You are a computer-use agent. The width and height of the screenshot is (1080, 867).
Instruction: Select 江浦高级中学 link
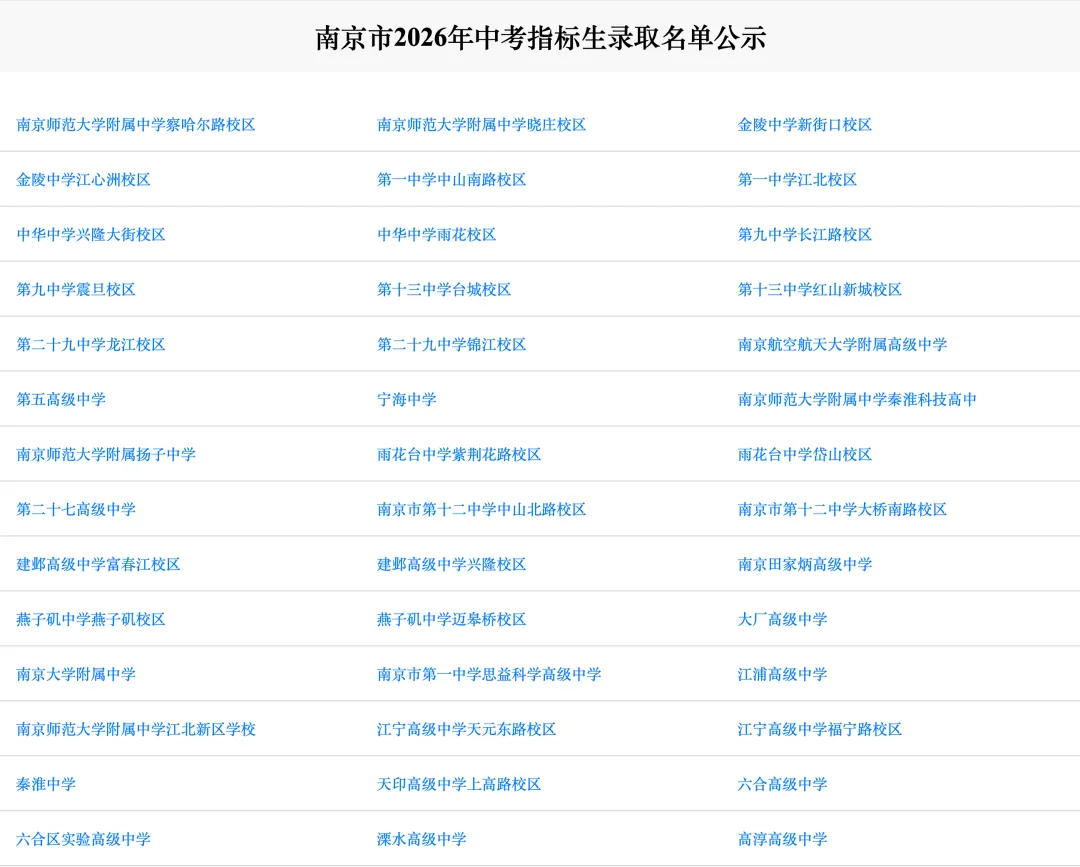point(782,674)
